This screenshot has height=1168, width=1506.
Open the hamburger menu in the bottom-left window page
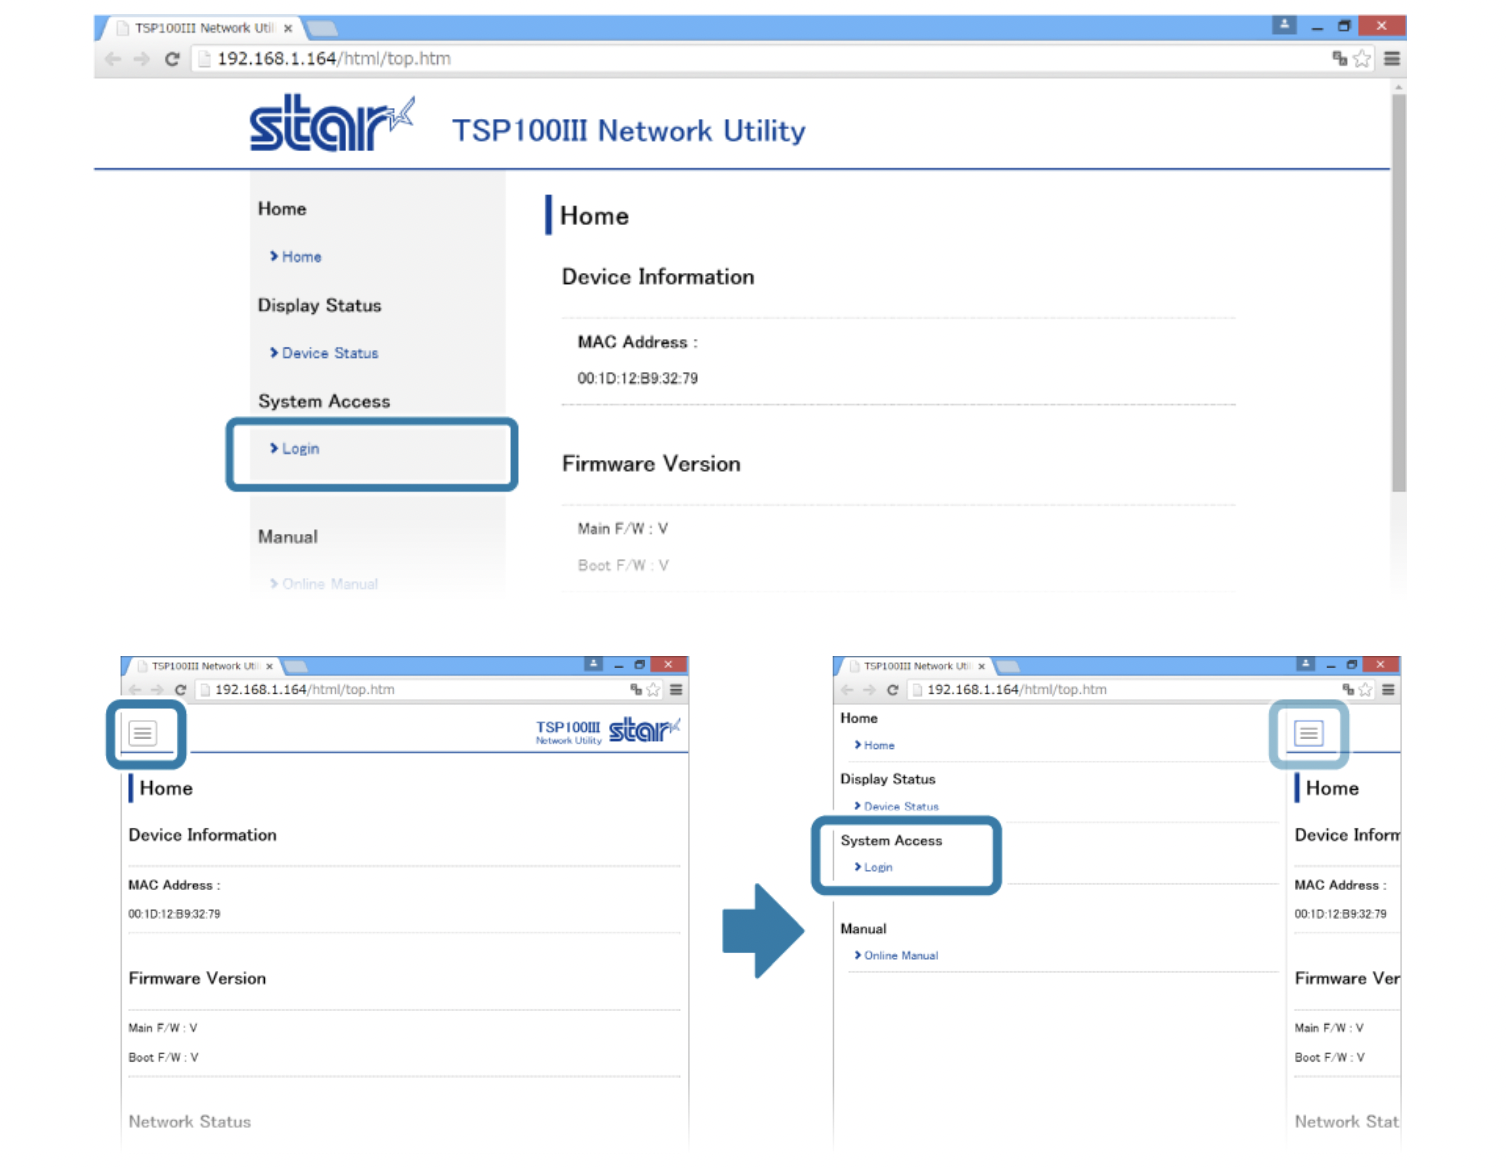tap(143, 733)
